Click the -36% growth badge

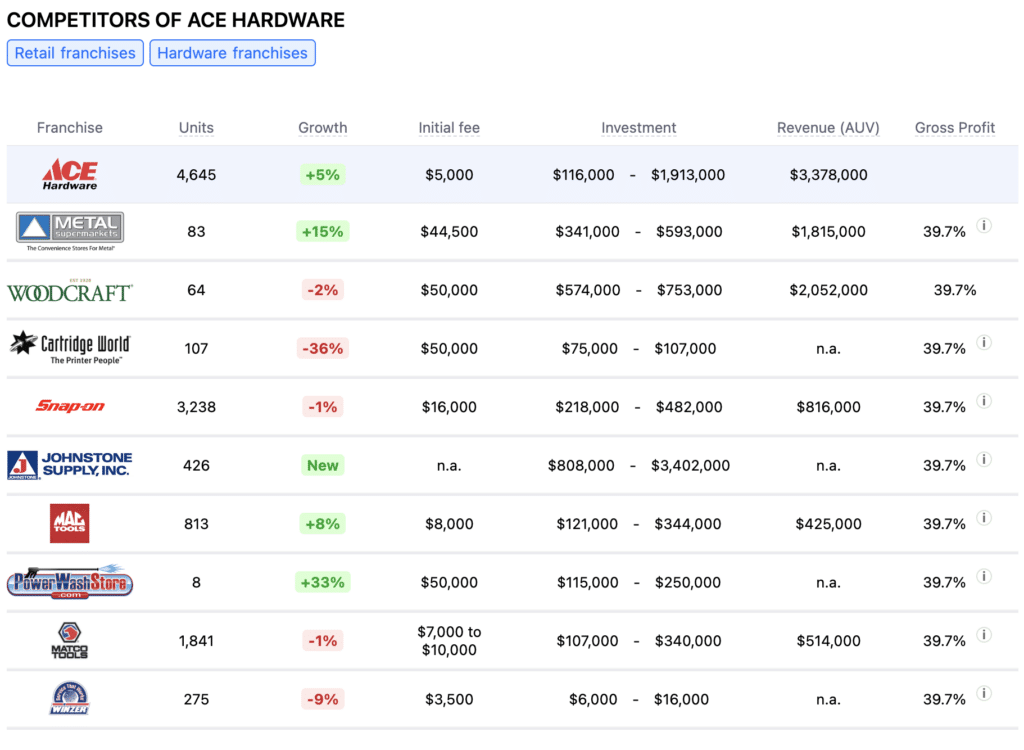(x=323, y=348)
